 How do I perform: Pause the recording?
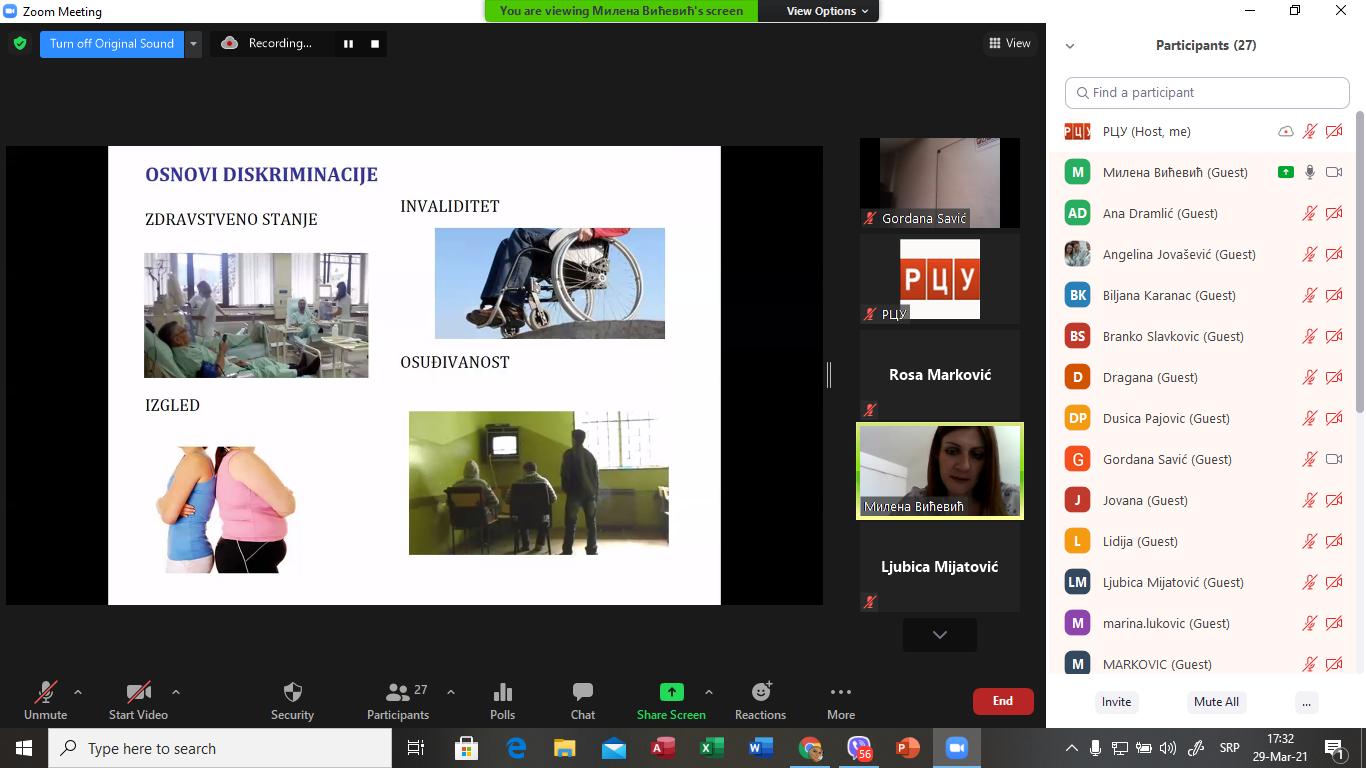pos(348,44)
